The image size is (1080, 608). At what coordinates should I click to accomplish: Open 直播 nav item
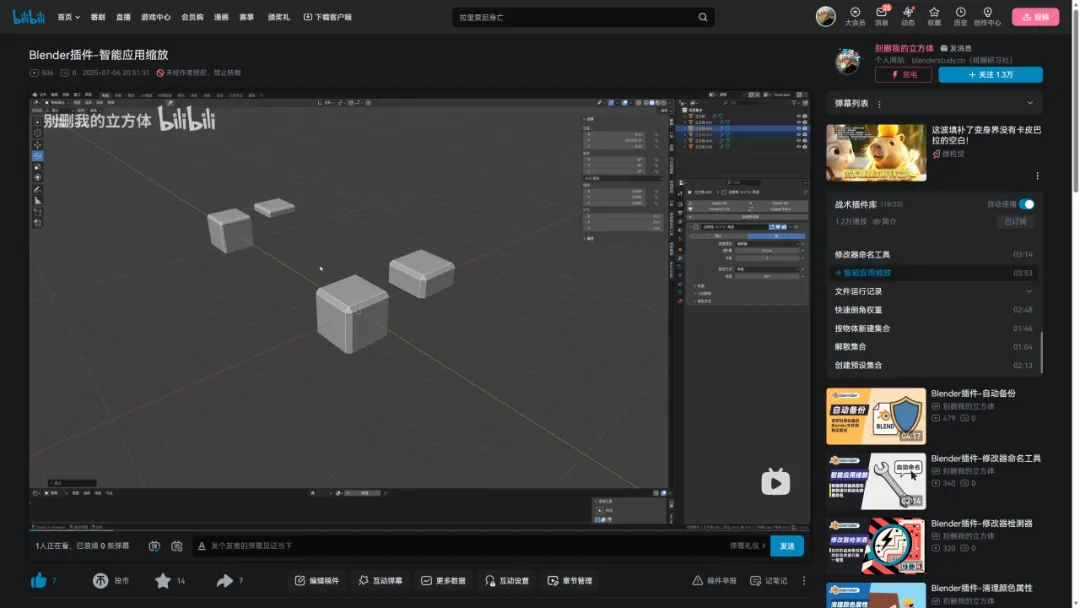[123, 17]
